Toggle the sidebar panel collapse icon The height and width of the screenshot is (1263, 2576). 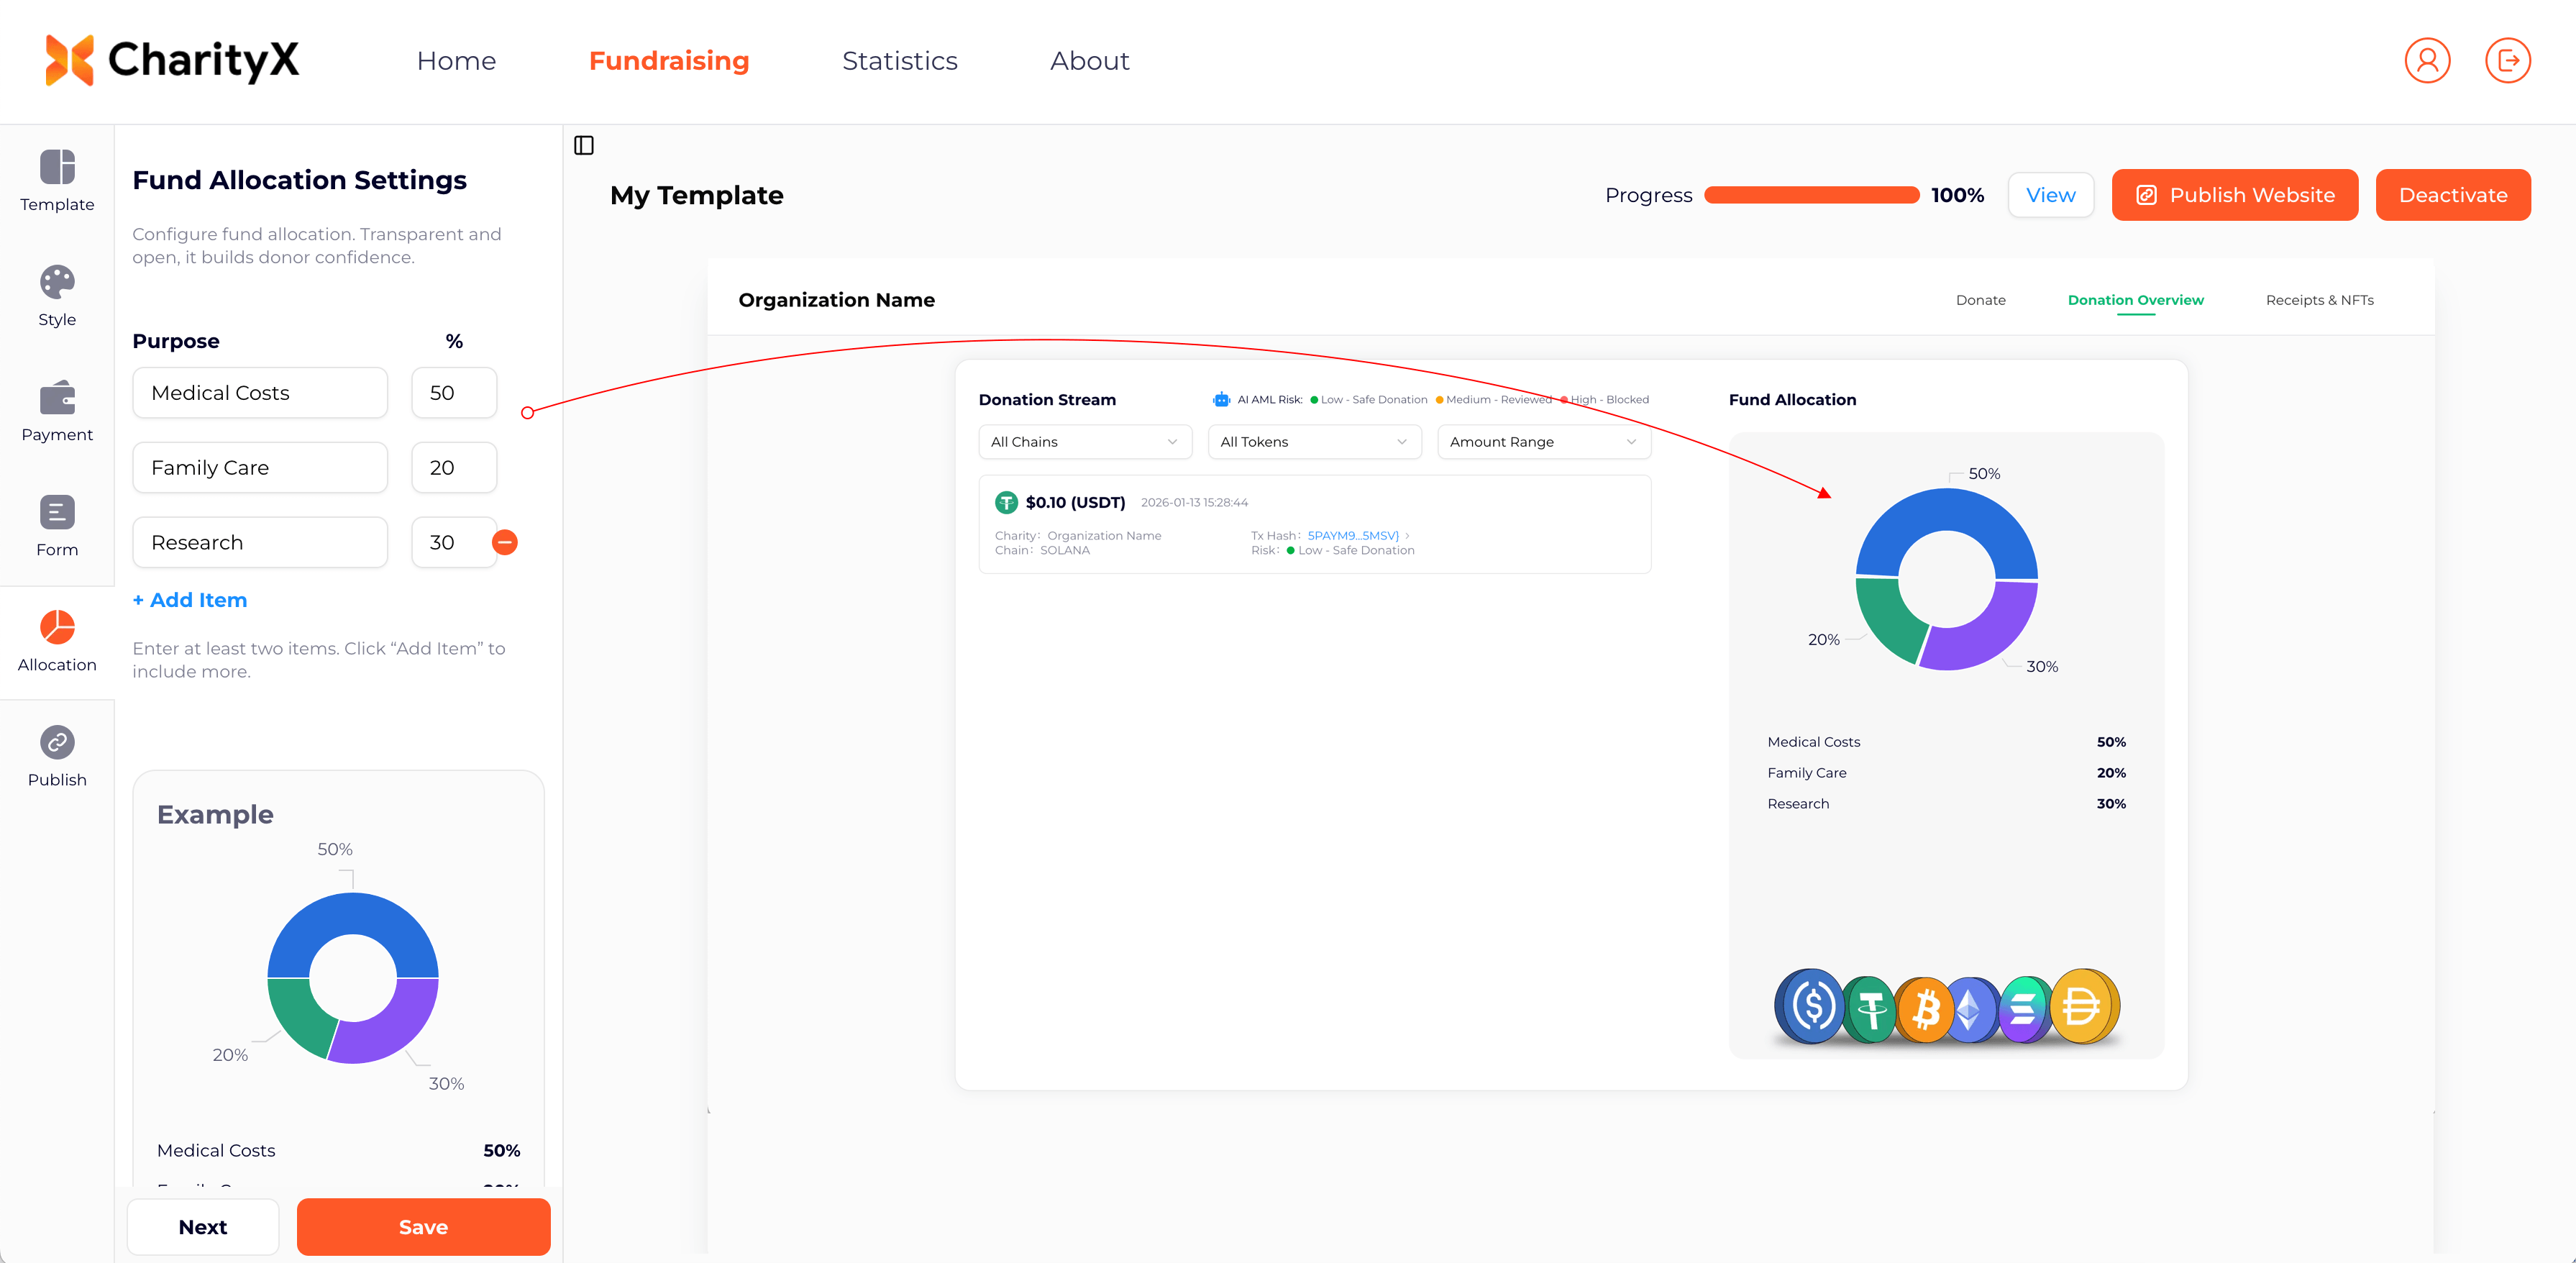(584, 146)
